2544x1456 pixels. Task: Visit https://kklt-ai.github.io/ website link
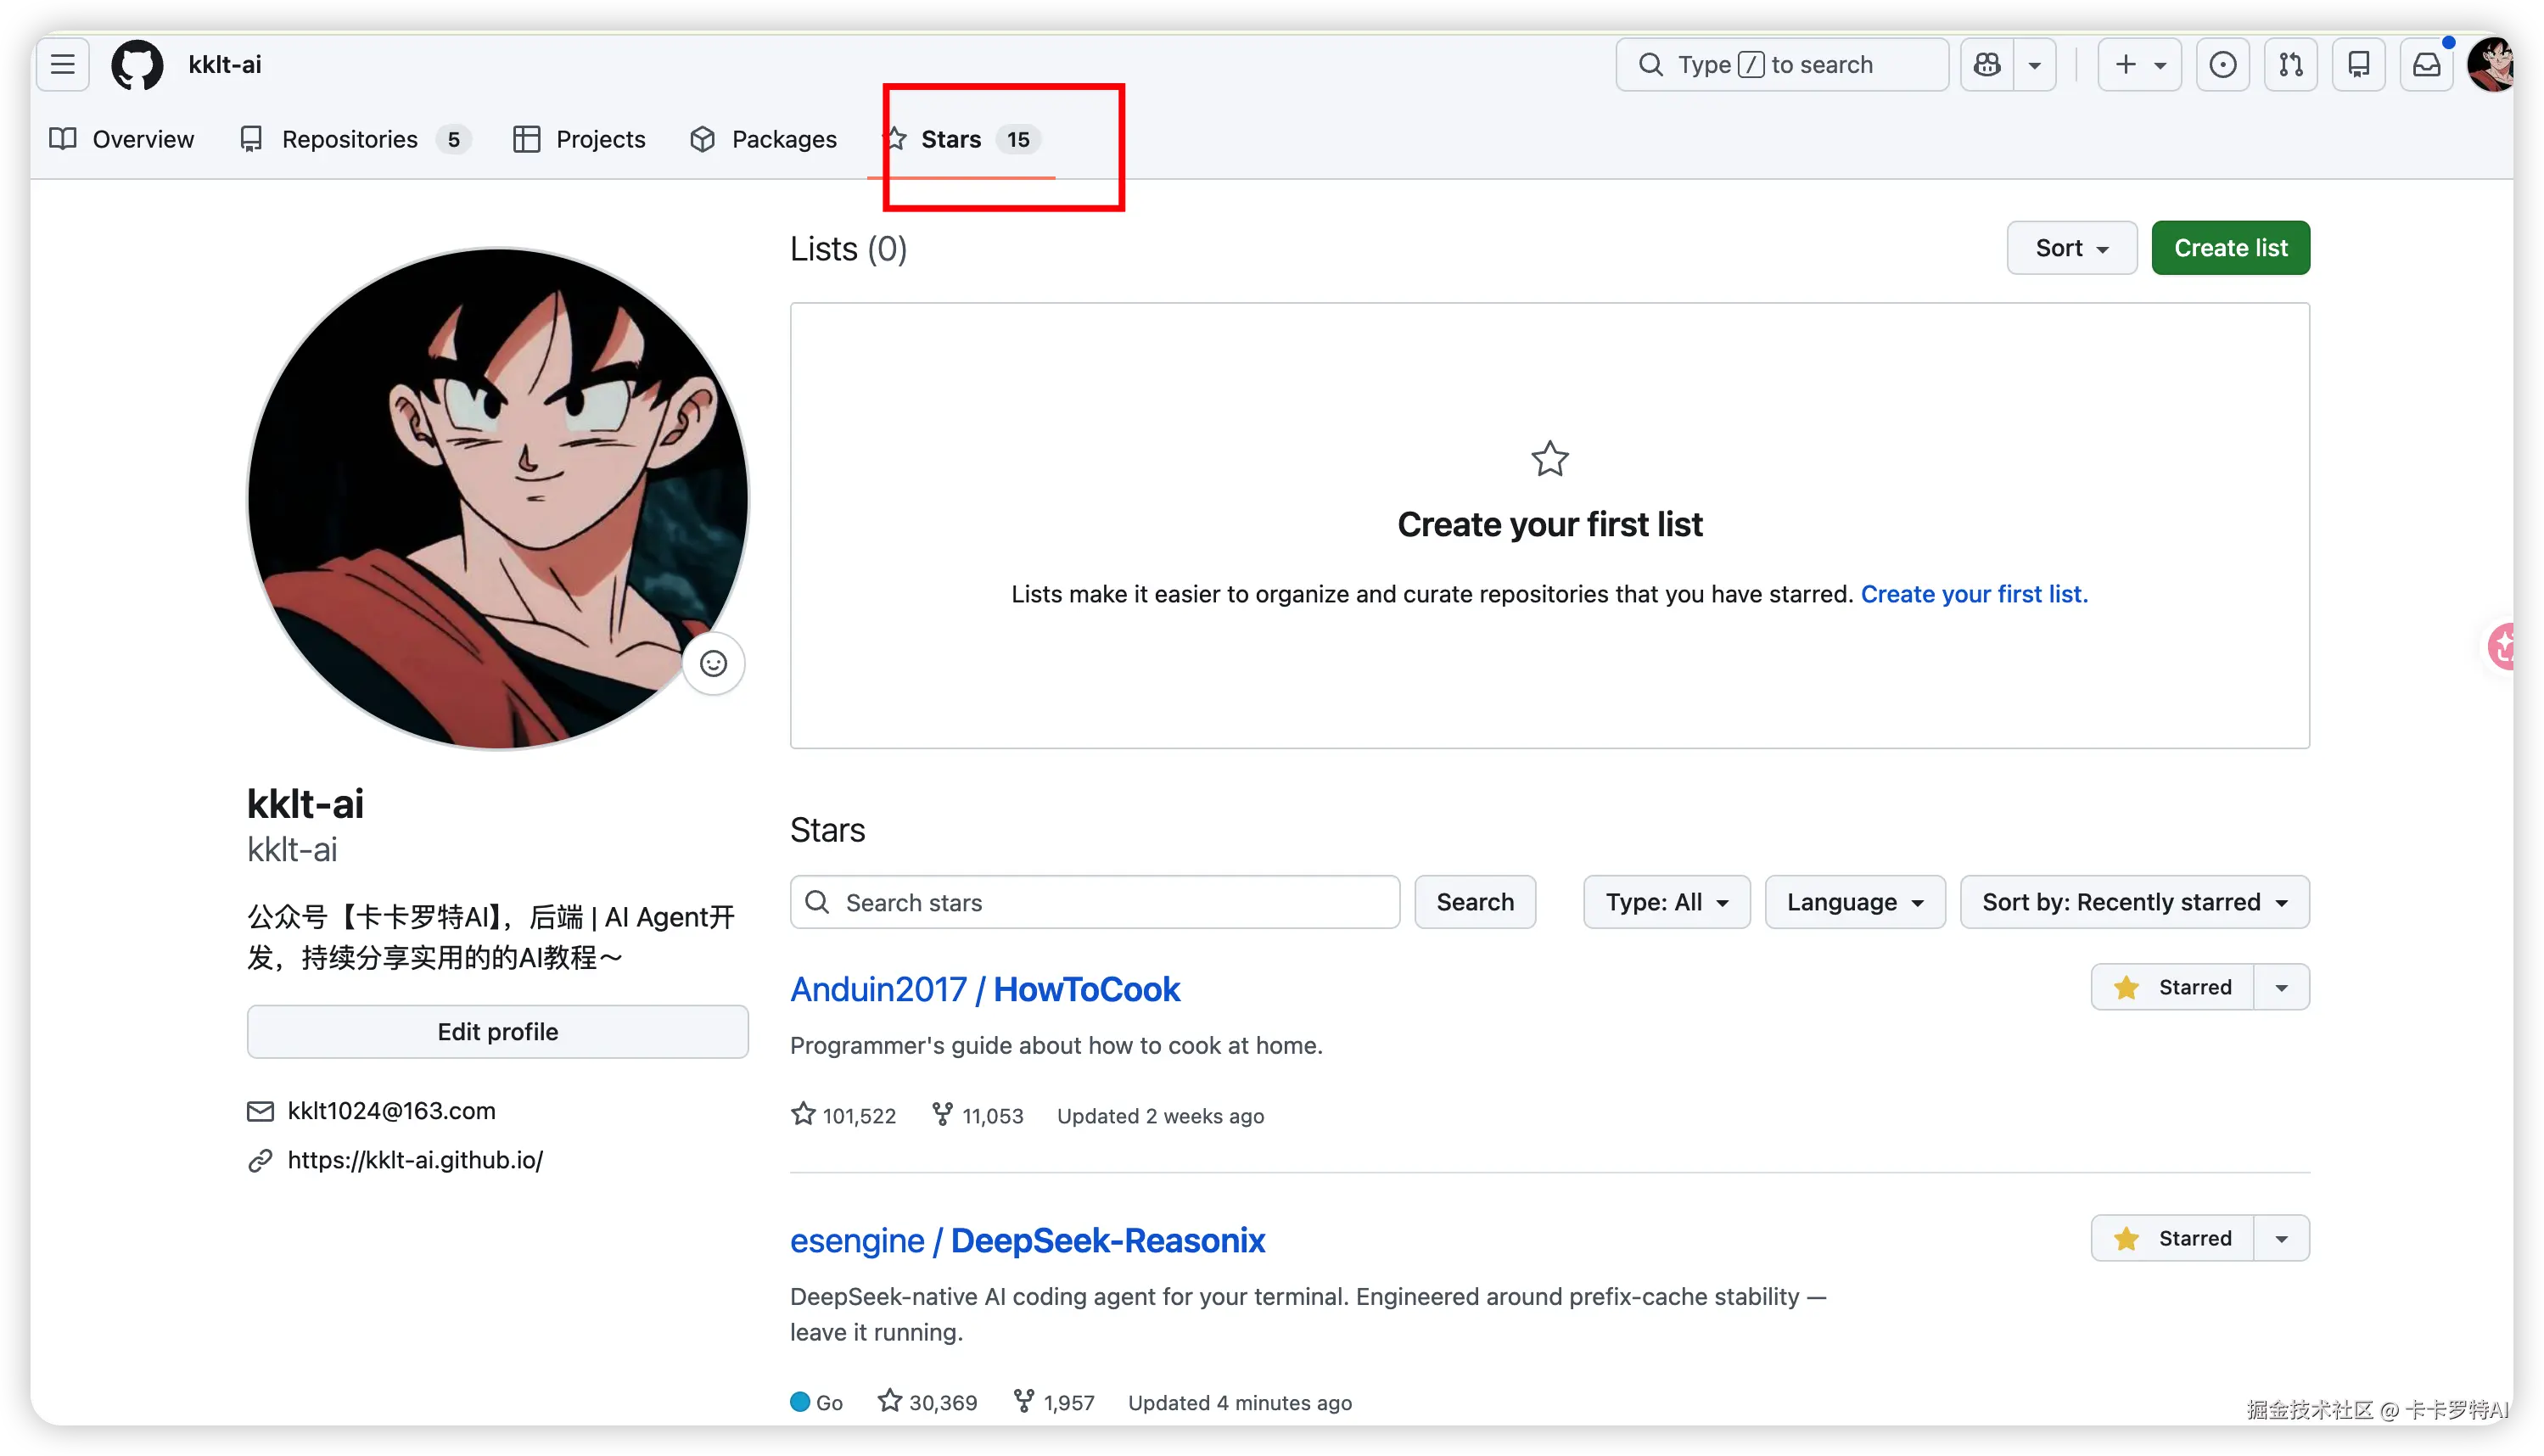click(415, 1160)
